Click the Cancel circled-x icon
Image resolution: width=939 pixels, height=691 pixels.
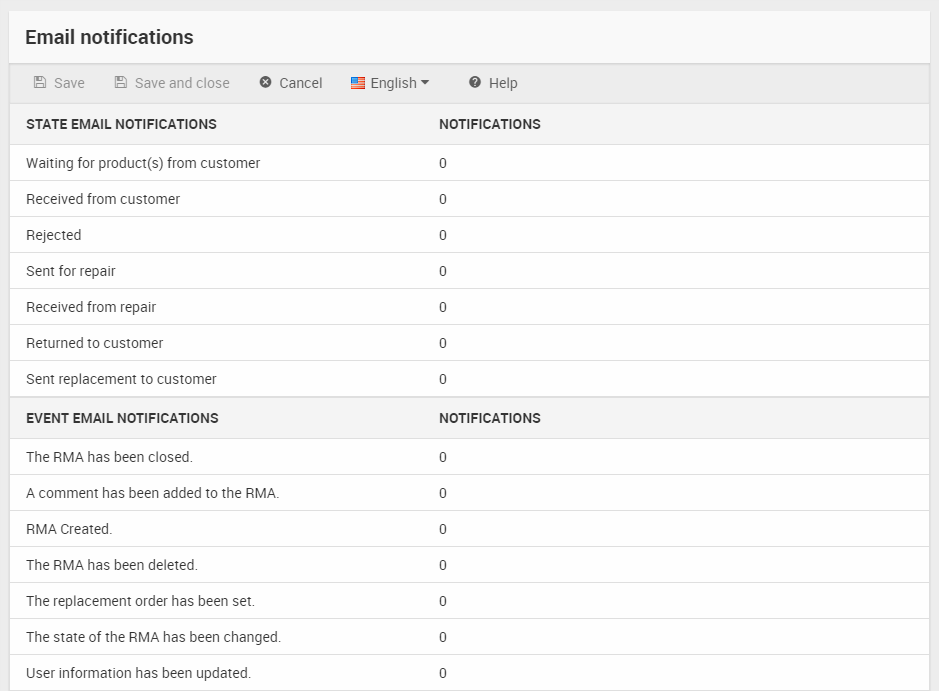click(x=266, y=83)
